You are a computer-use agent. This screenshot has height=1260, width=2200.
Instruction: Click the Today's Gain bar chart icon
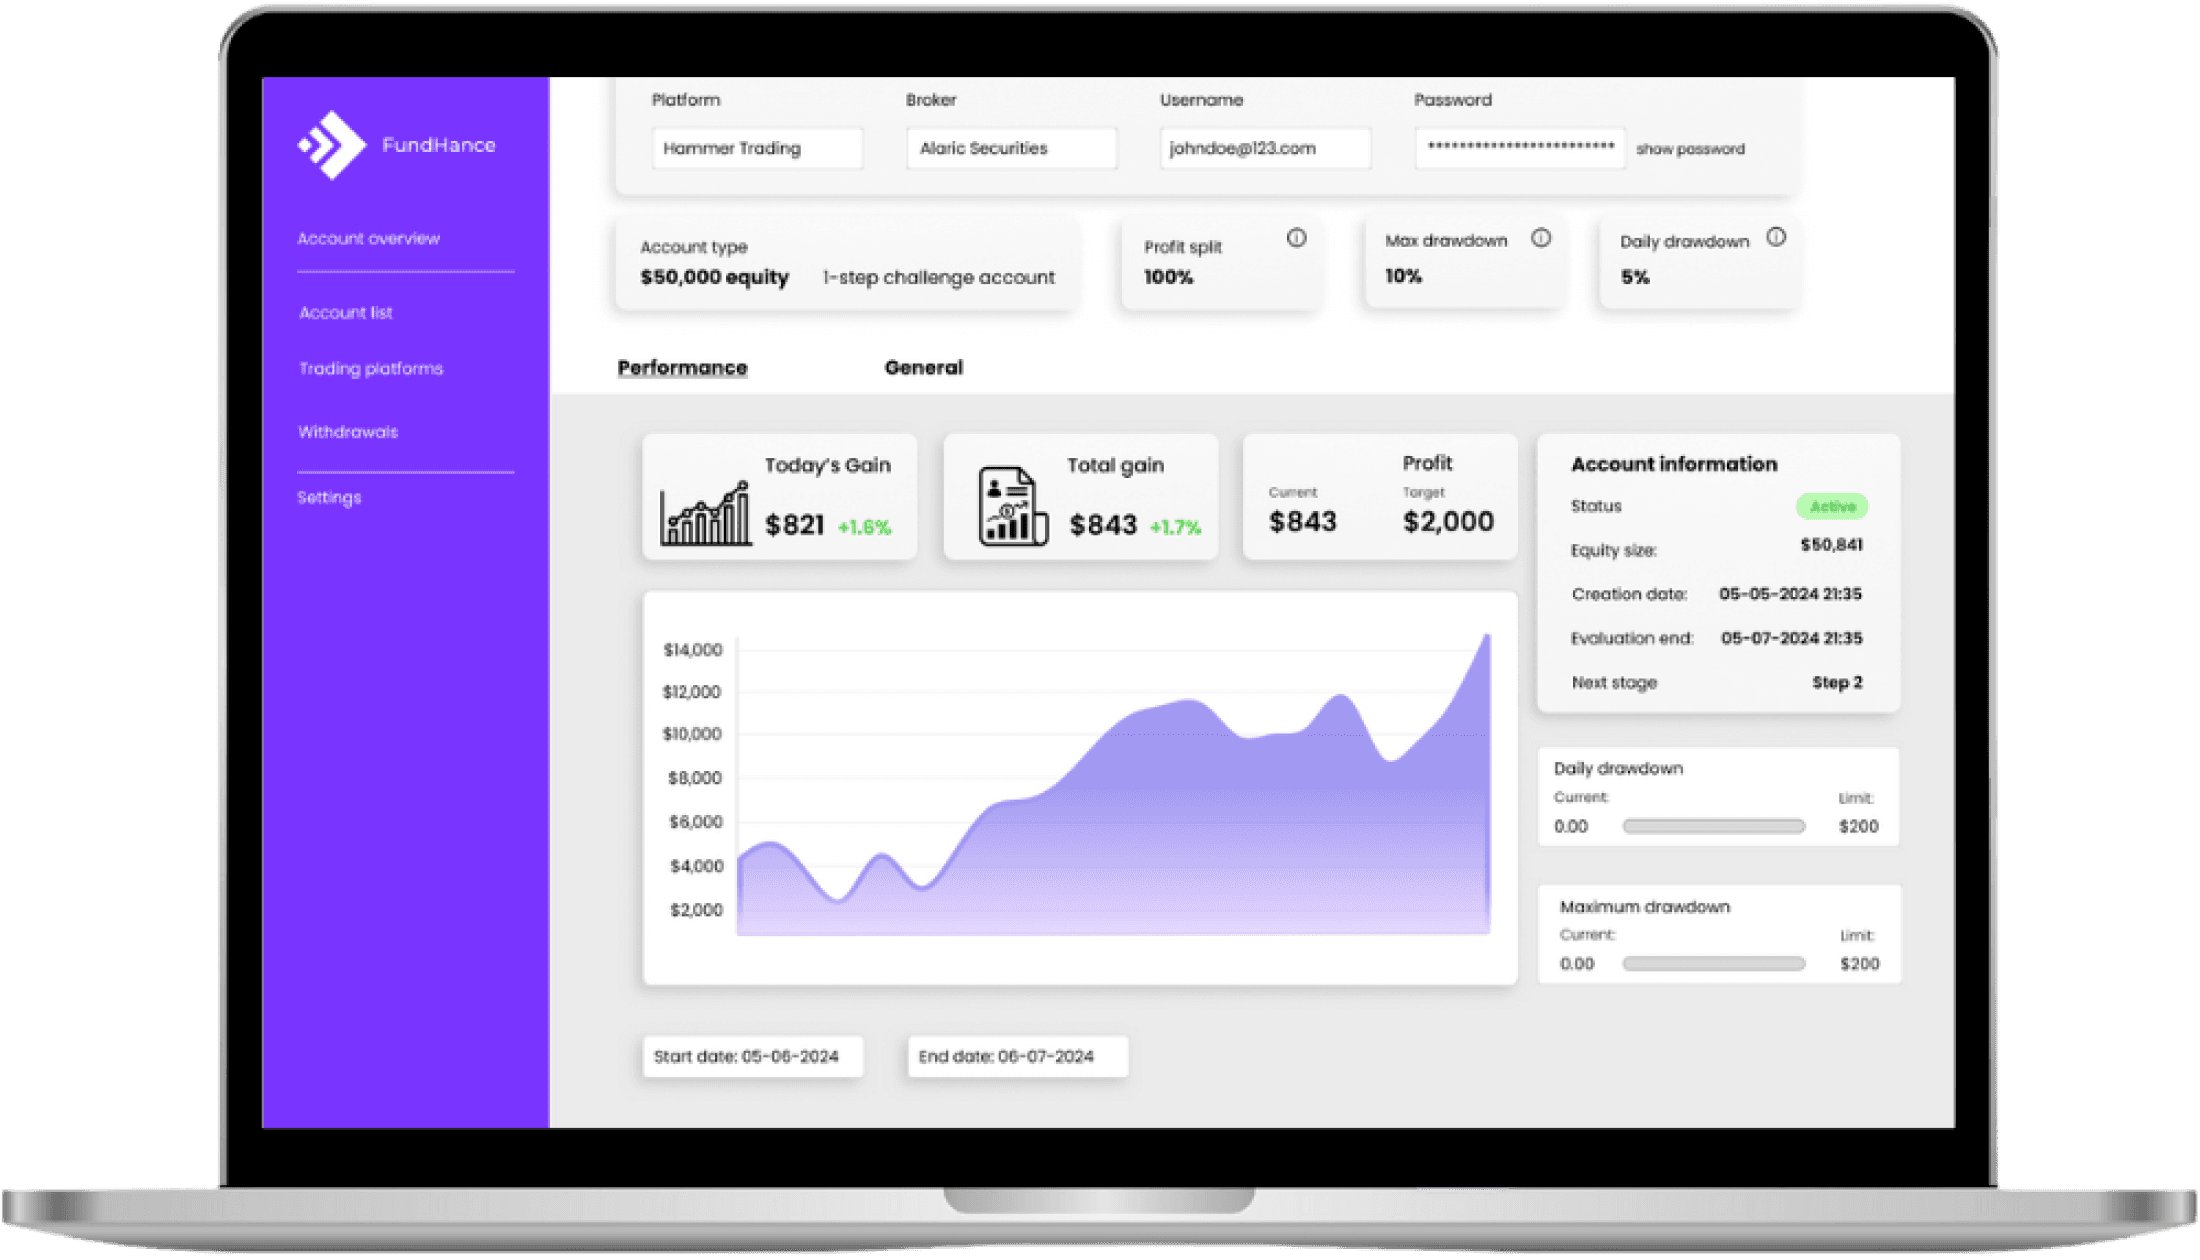point(705,513)
